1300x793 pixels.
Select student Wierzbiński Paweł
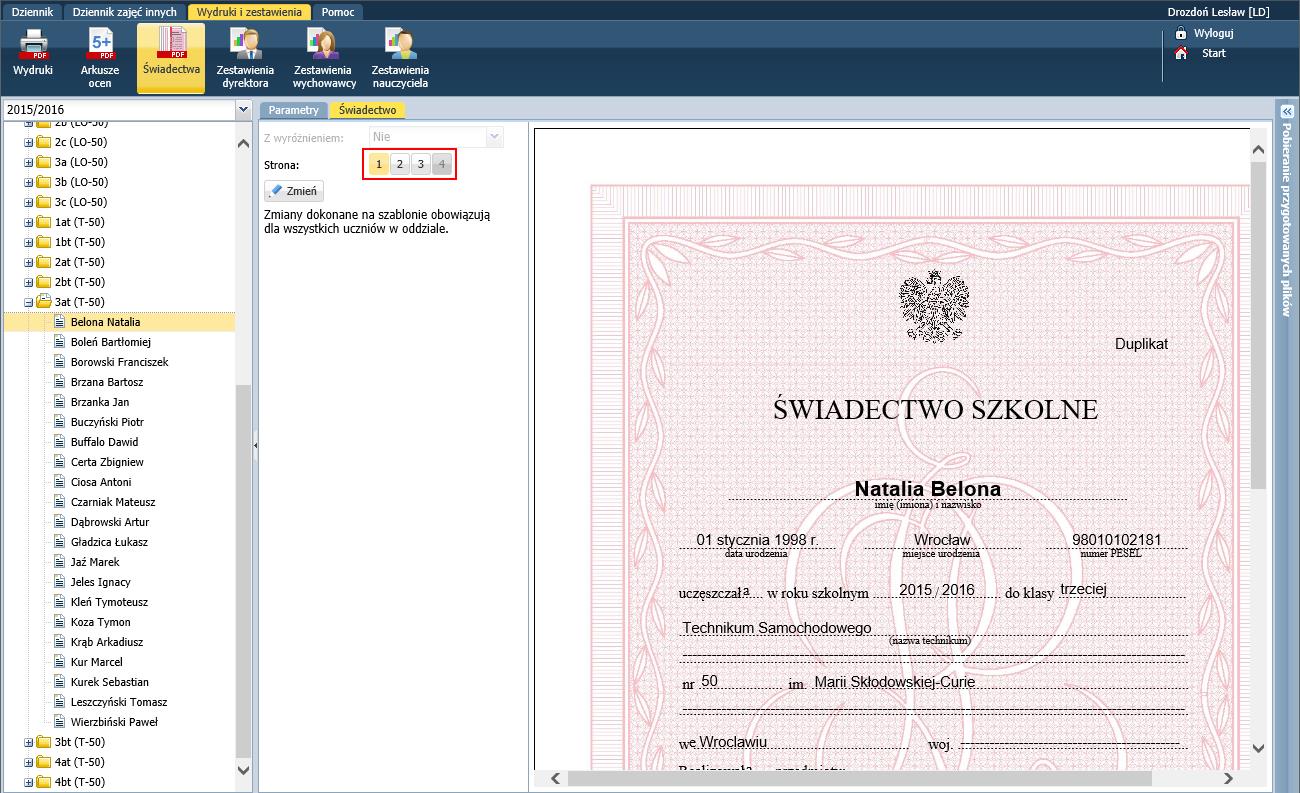point(114,722)
